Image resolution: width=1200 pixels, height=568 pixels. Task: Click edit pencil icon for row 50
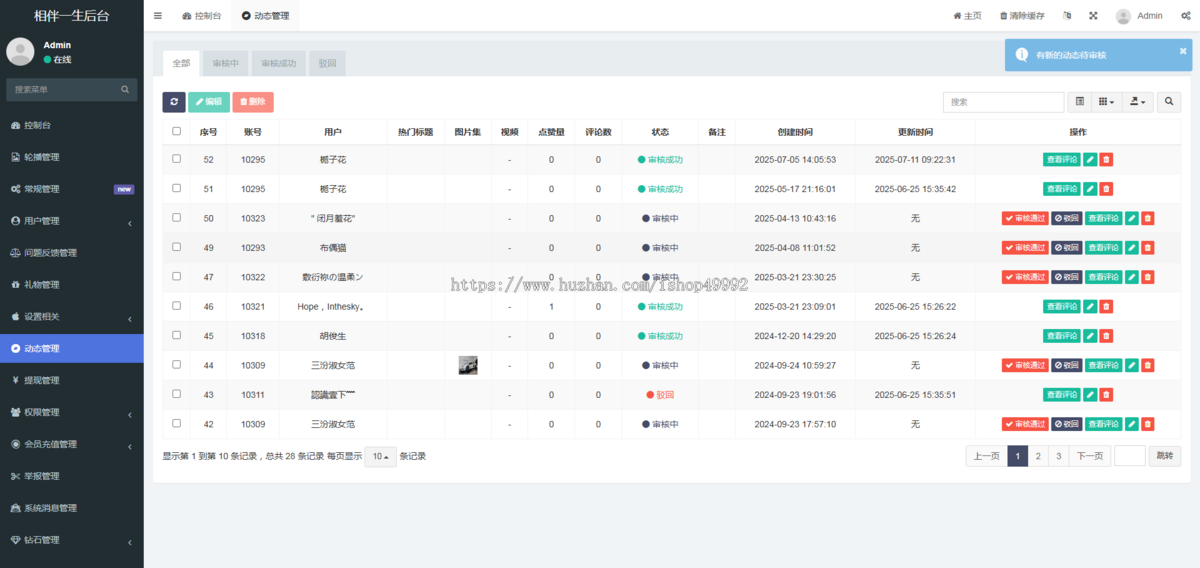[x=1132, y=218]
